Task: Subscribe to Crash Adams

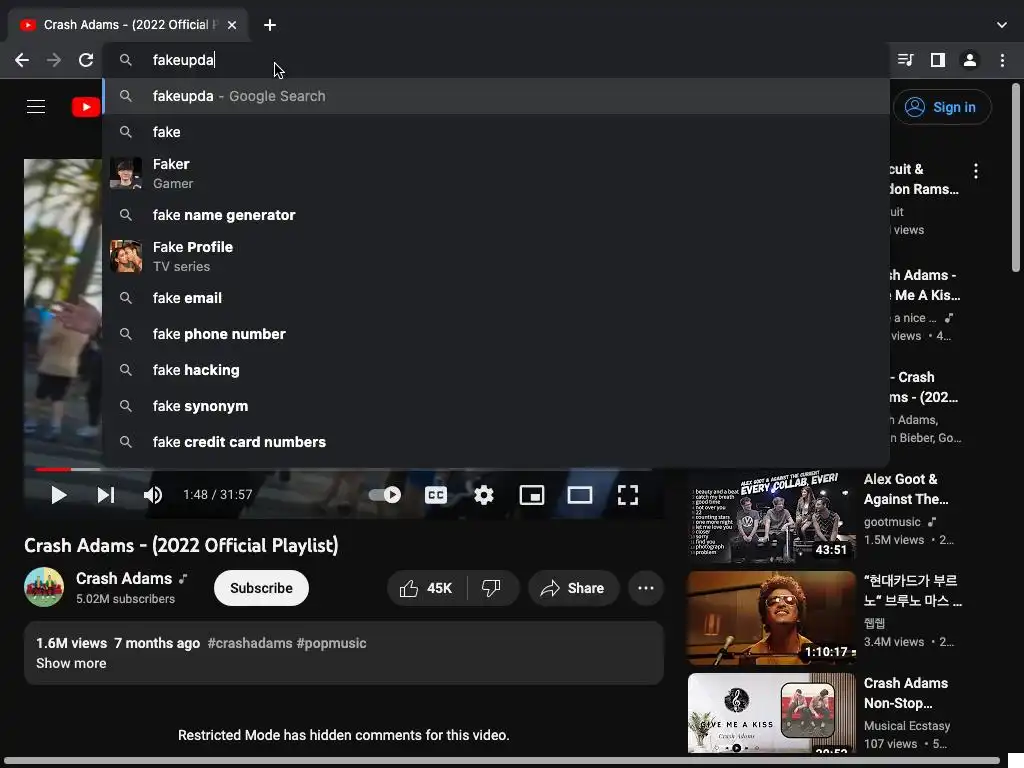Action: coord(261,588)
